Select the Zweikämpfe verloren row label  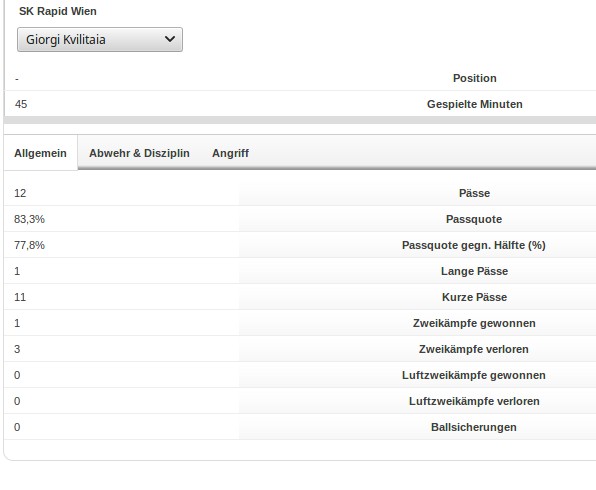click(x=474, y=349)
